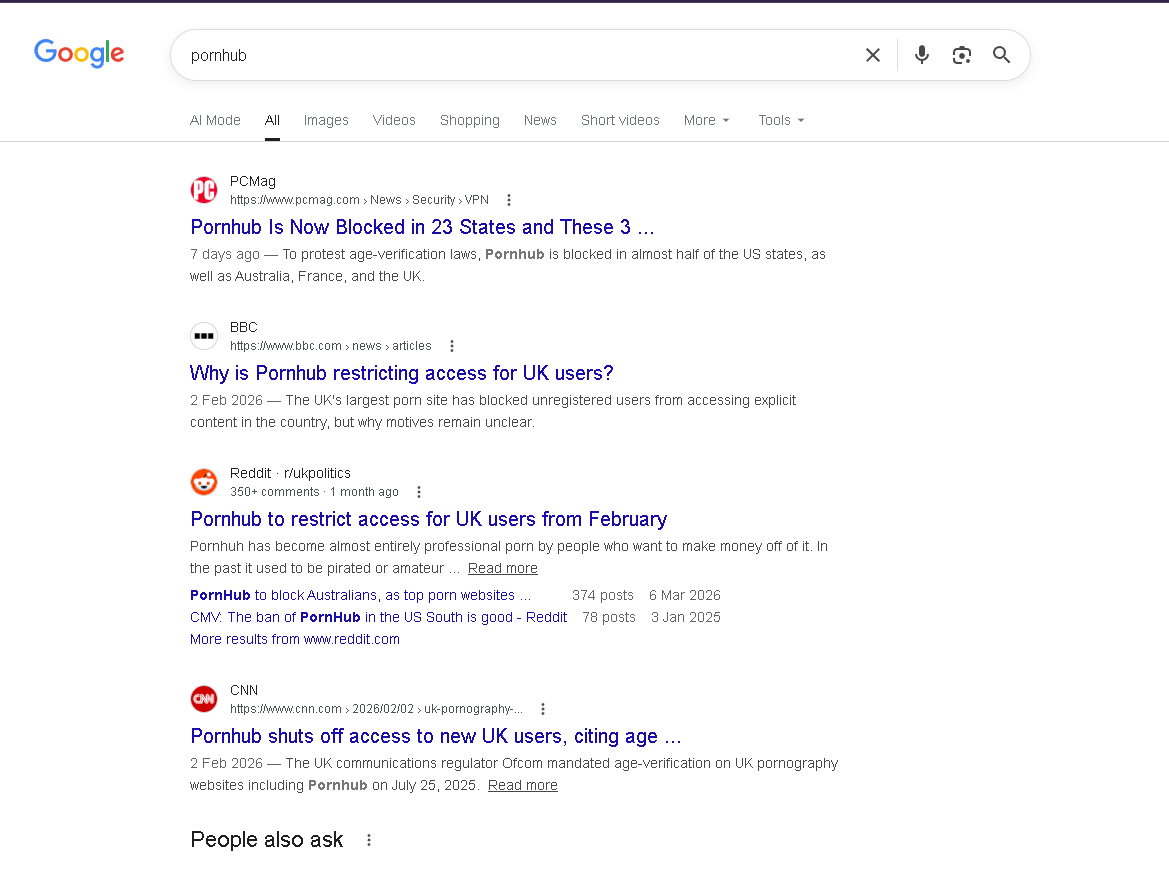
Task: Click Read more under the CNN snippet
Action: click(x=522, y=785)
